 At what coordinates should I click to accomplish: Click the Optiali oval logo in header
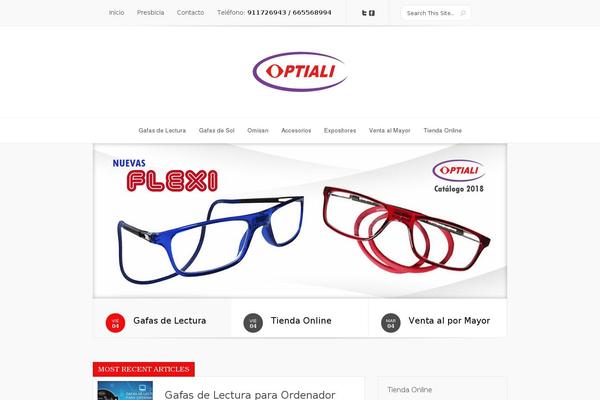point(300,72)
